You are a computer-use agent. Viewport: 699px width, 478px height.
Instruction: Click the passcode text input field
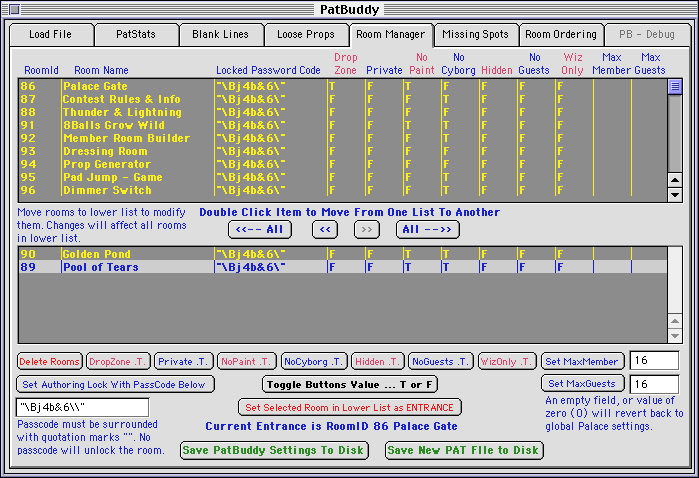click(x=82, y=407)
